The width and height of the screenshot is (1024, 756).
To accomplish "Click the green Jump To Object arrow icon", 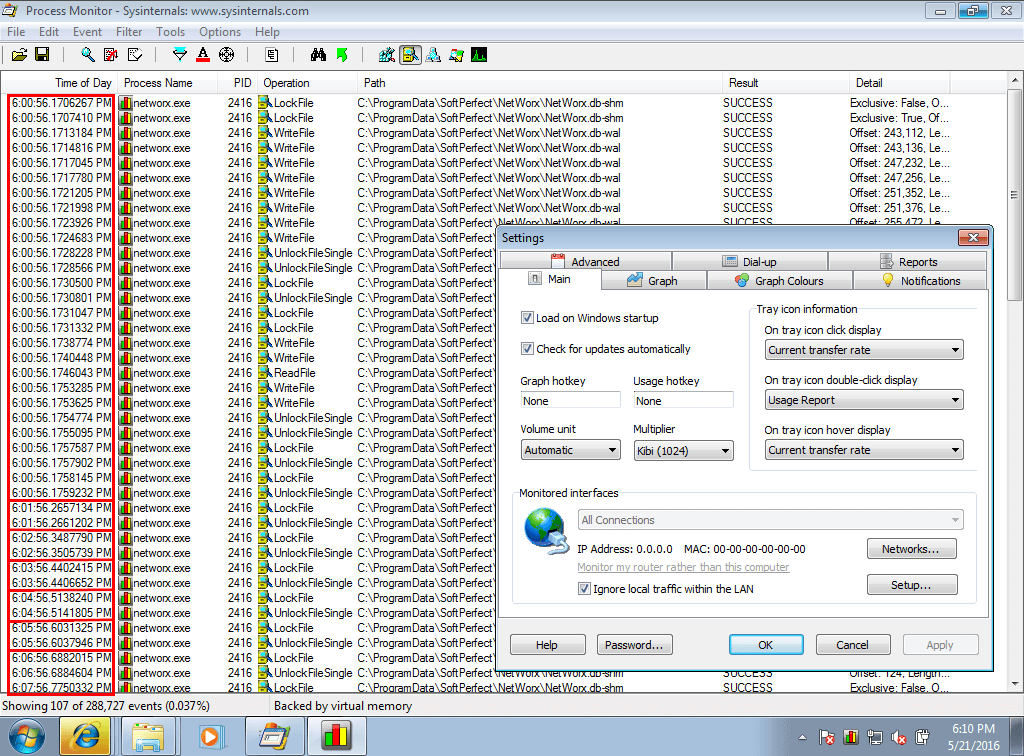I will (342, 55).
